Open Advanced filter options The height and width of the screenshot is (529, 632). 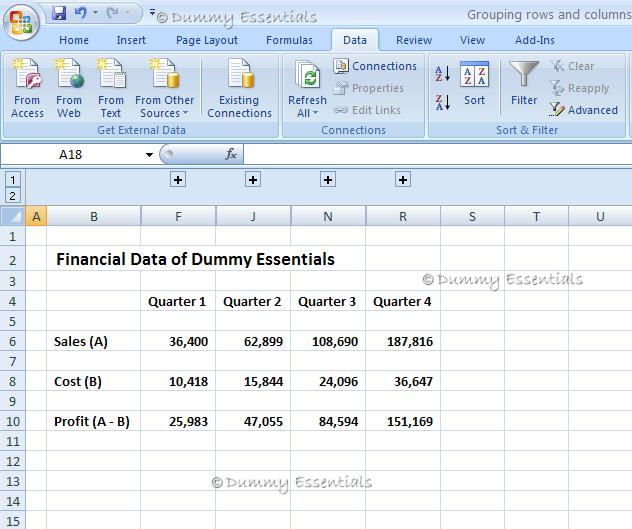click(x=584, y=110)
